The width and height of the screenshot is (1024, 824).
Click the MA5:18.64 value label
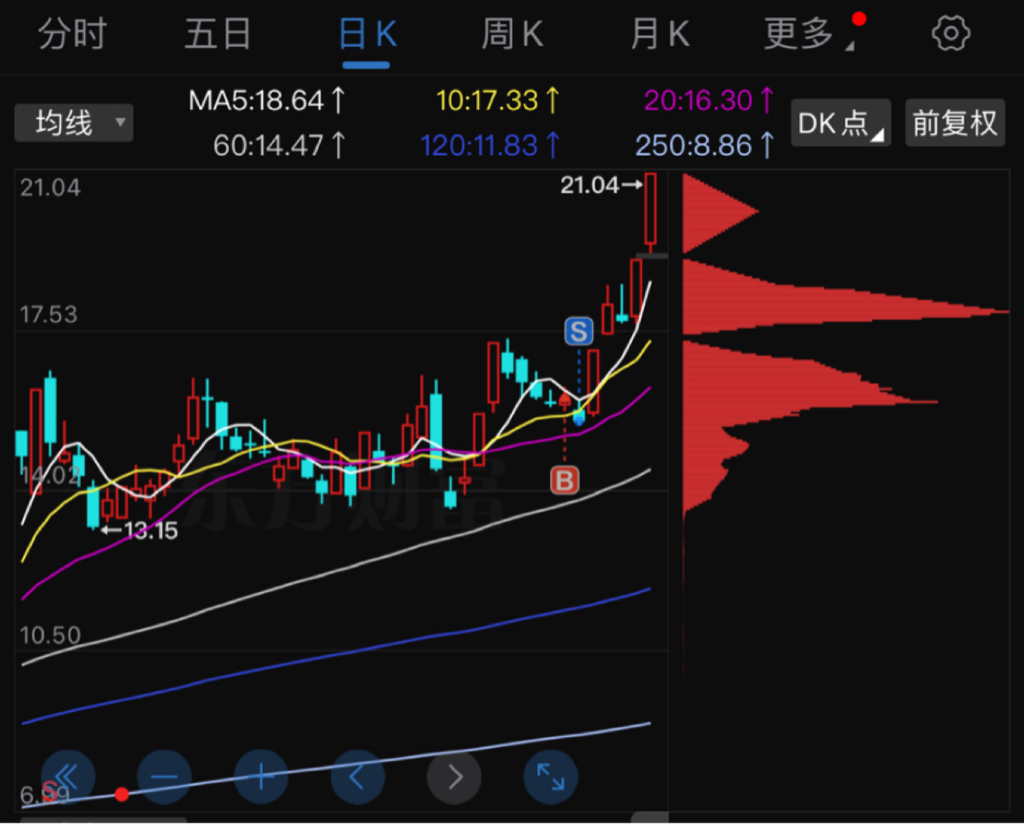(x=266, y=101)
